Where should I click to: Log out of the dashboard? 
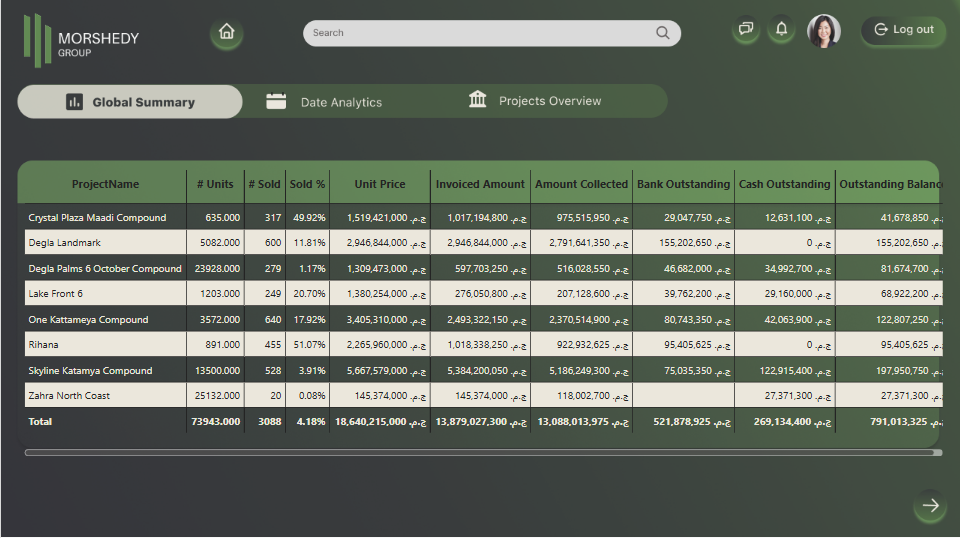click(x=904, y=29)
